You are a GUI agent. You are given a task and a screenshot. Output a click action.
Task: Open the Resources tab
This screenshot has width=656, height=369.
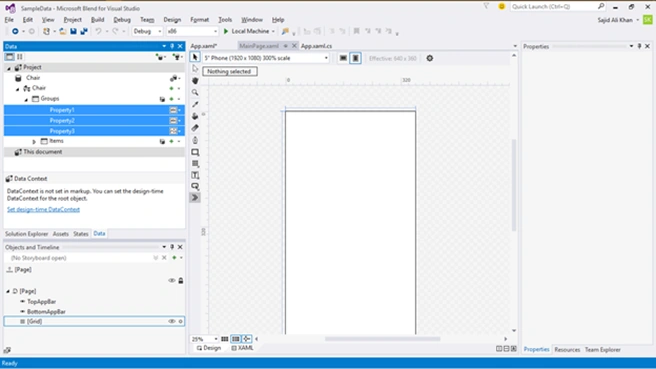click(x=567, y=350)
